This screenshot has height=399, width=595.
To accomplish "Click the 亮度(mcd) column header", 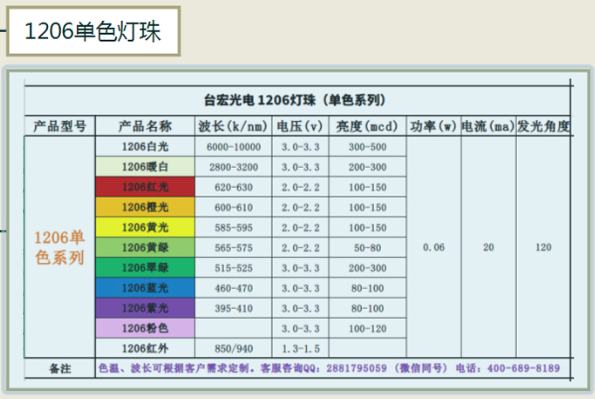I will (367, 126).
